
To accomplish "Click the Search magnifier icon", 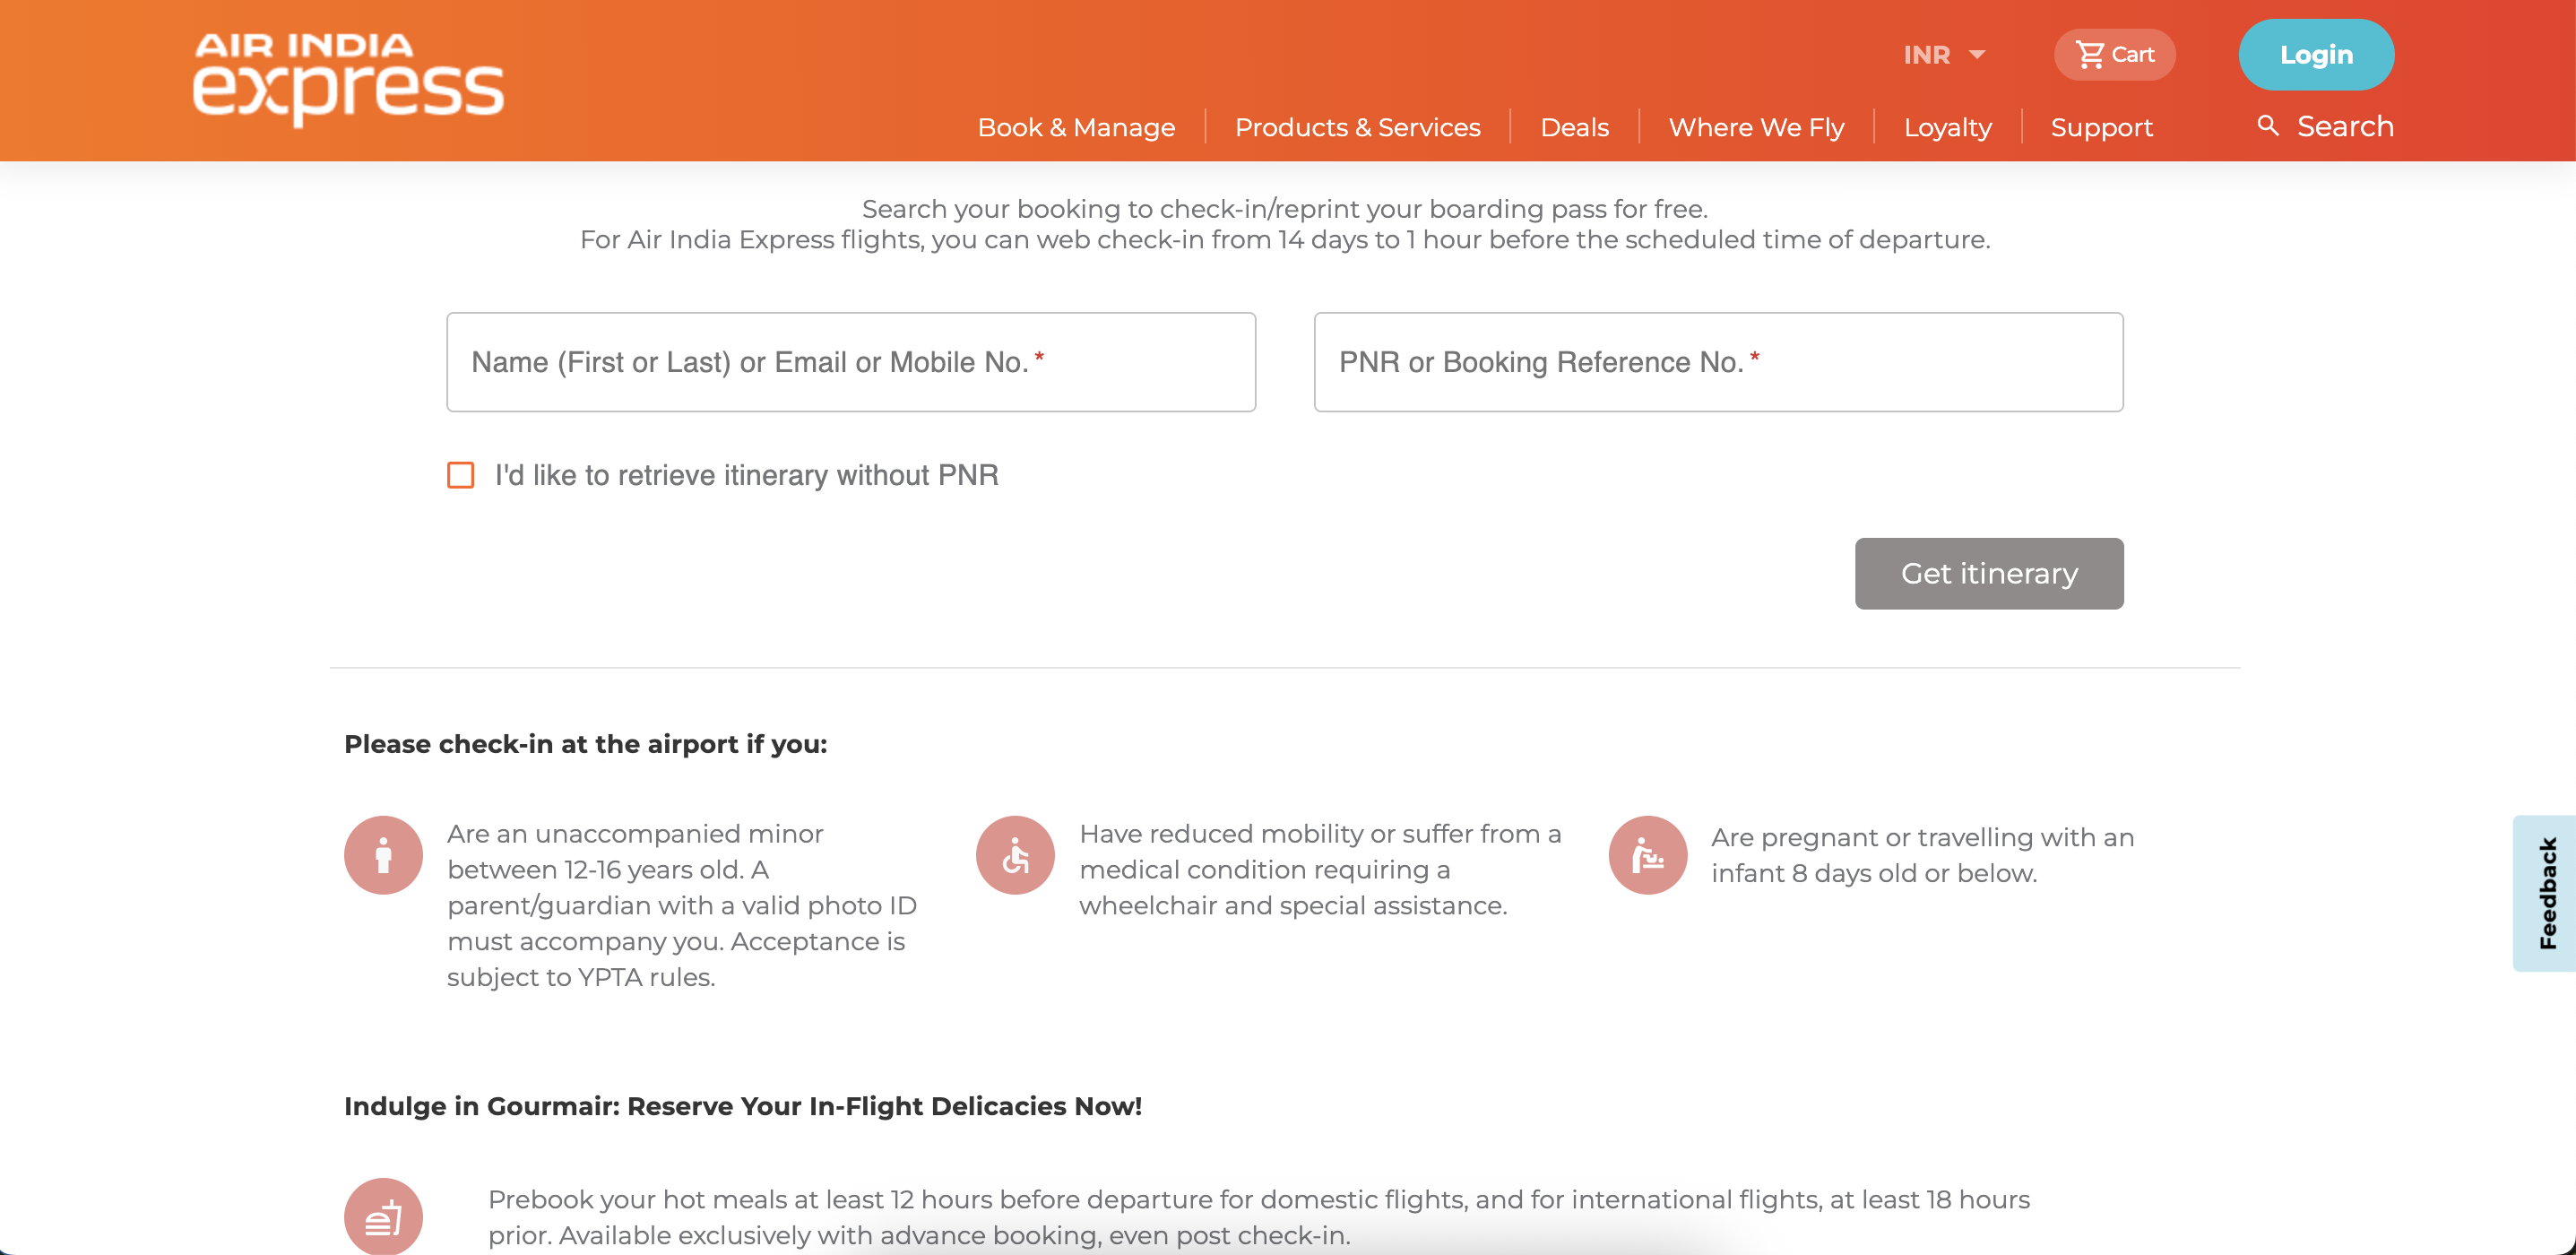I will point(2268,126).
